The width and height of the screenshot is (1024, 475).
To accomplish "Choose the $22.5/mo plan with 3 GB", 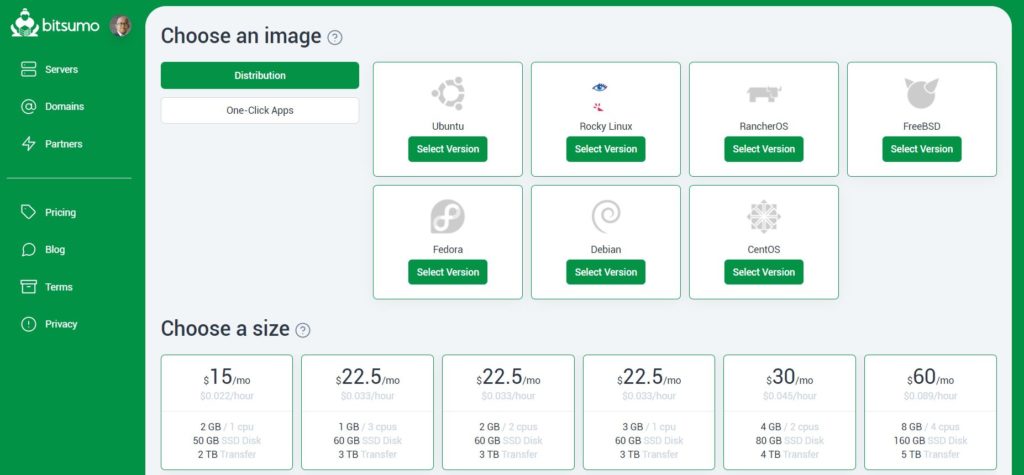I will coord(648,412).
